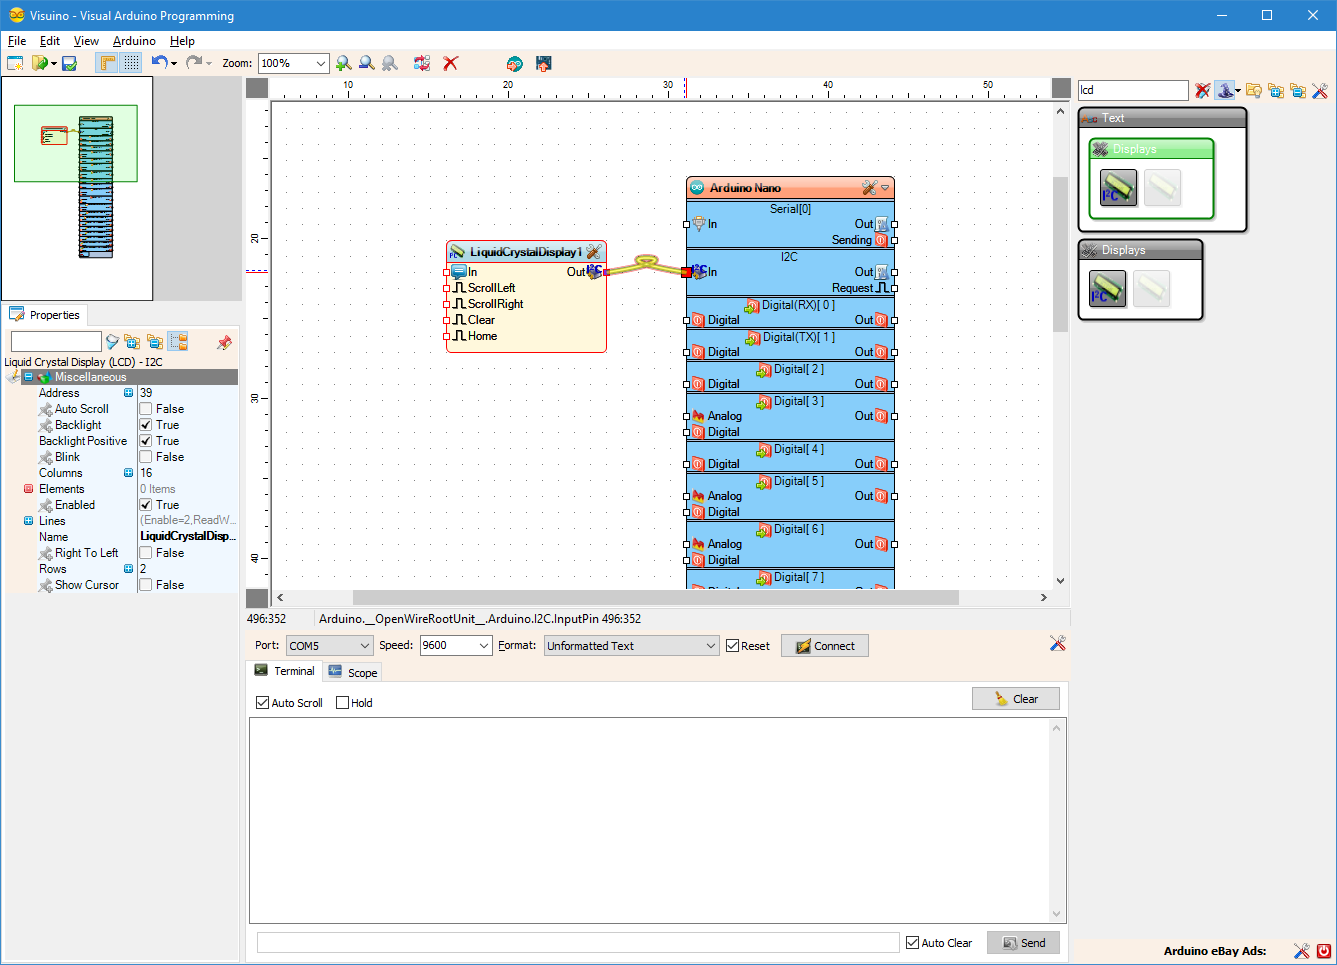
Task: Open the Format Unformatted Text dropdown
Action: (711, 646)
